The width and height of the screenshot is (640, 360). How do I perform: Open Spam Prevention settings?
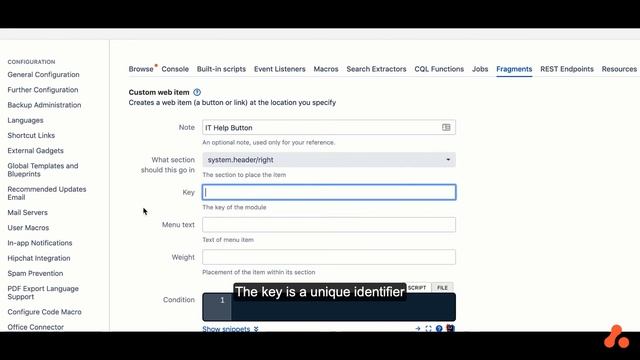point(35,273)
